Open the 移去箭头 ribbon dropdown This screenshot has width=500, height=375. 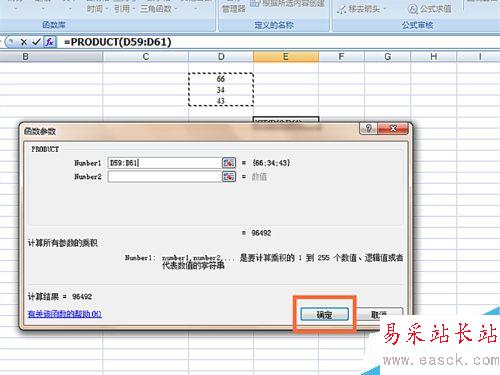pyautogui.click(x=362, y=9)
